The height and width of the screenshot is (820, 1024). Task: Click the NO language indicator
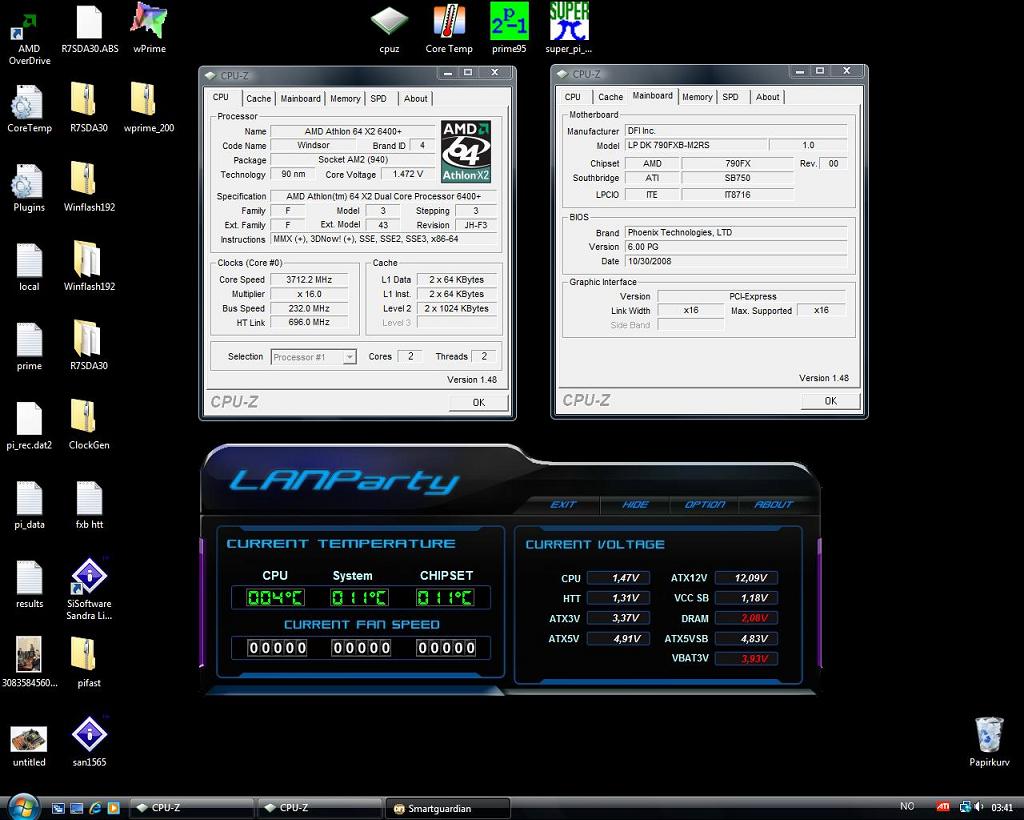point(907,806)
